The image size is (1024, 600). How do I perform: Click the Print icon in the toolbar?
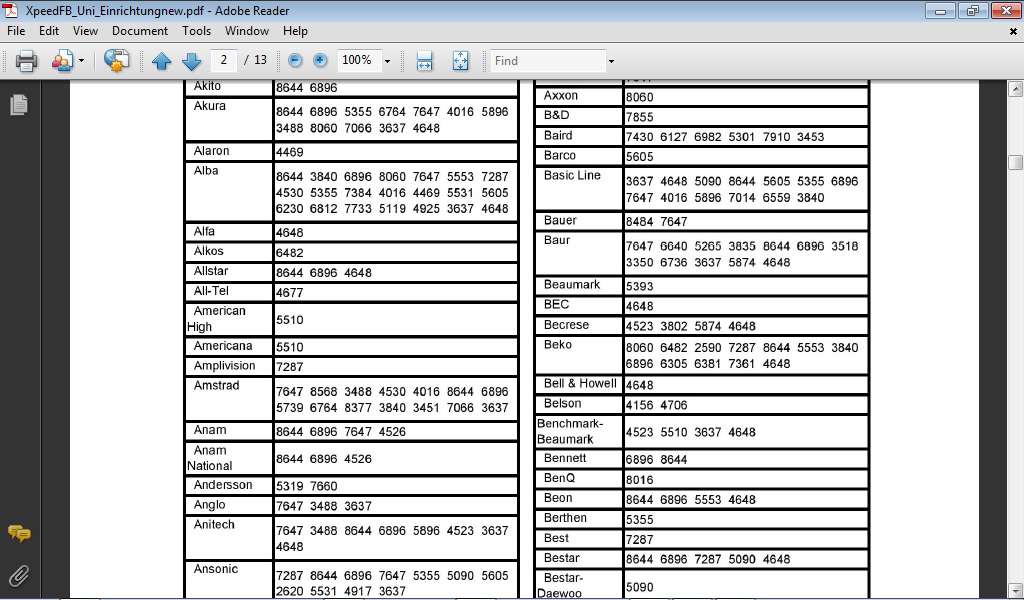pyautogui.click(x=27, y=61)
